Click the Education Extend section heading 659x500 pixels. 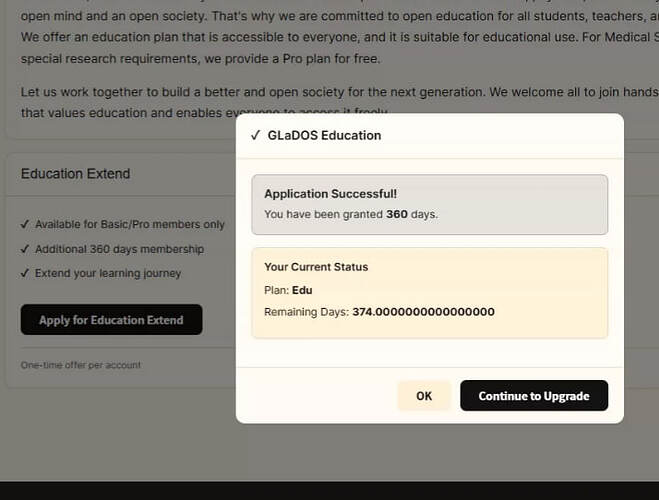click(76, 174)
